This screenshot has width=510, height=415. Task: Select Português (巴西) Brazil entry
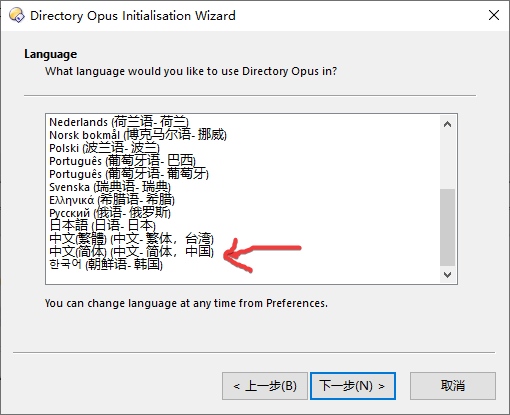click(122, 161)
